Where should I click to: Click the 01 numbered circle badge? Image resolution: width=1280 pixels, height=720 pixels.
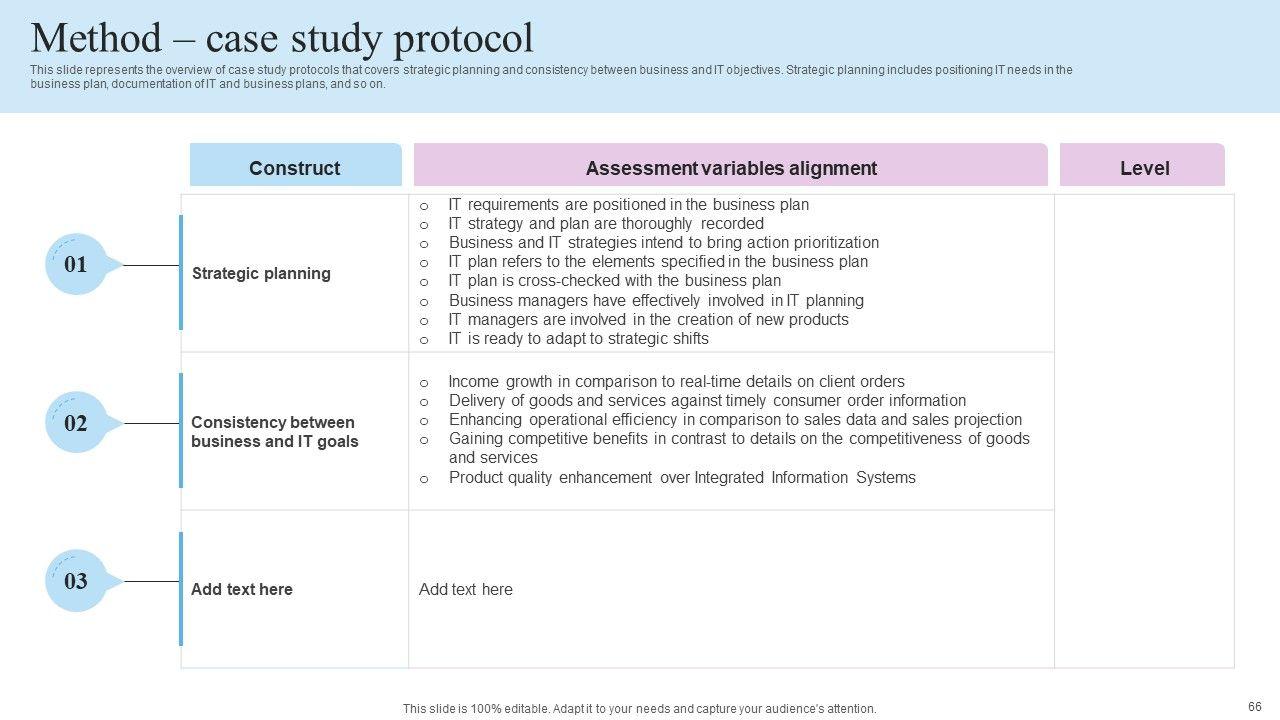pos(76,265)
